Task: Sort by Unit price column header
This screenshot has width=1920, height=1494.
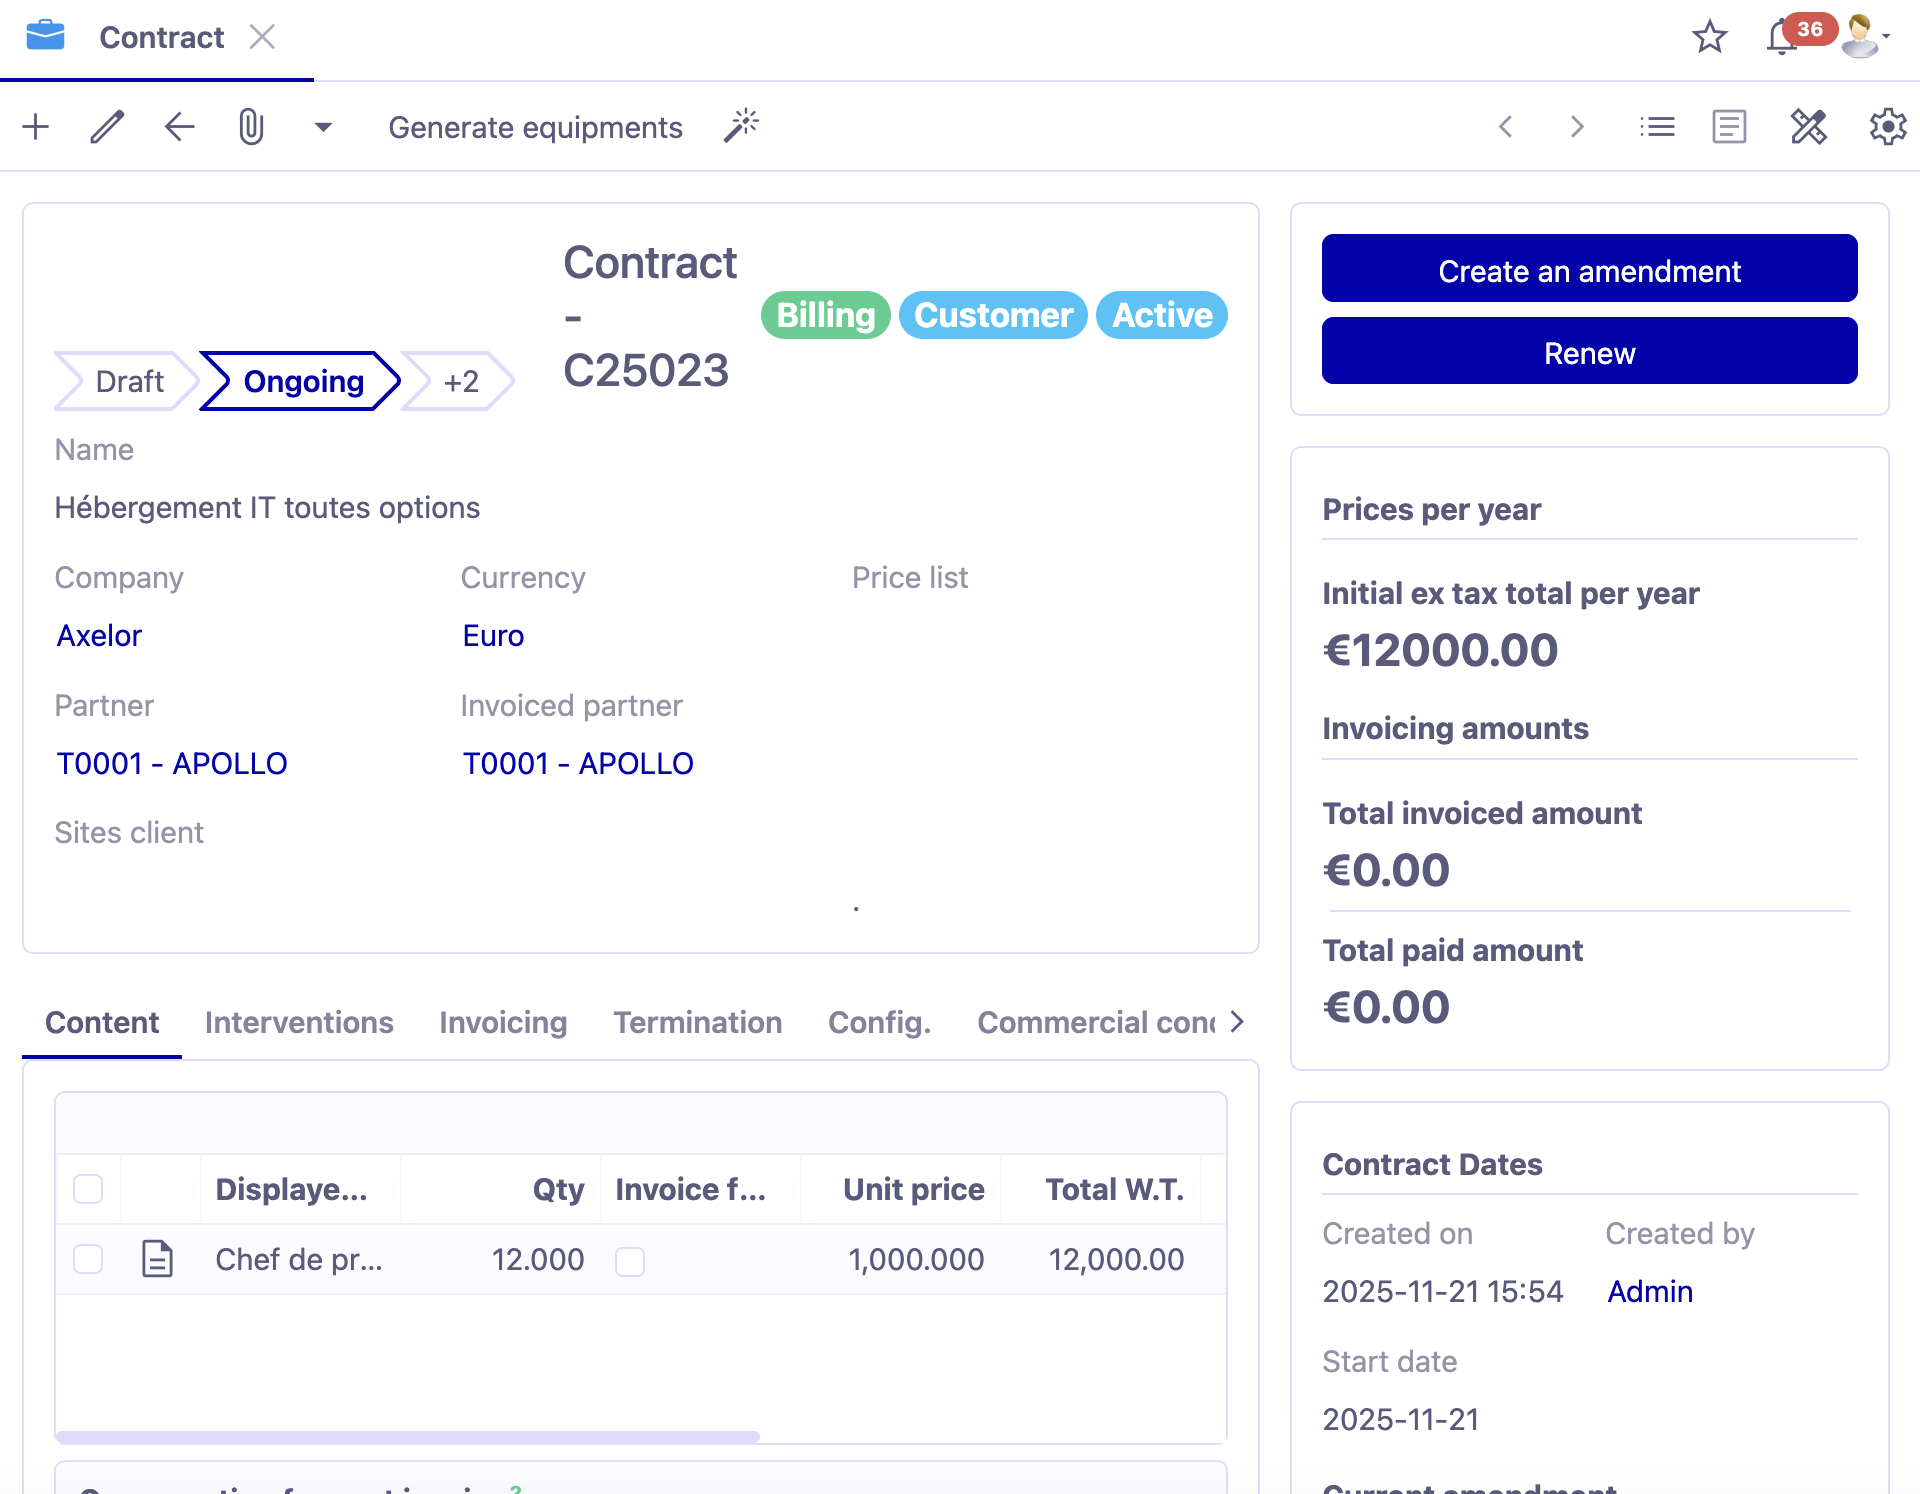Action: click(x=901, y=1189)
